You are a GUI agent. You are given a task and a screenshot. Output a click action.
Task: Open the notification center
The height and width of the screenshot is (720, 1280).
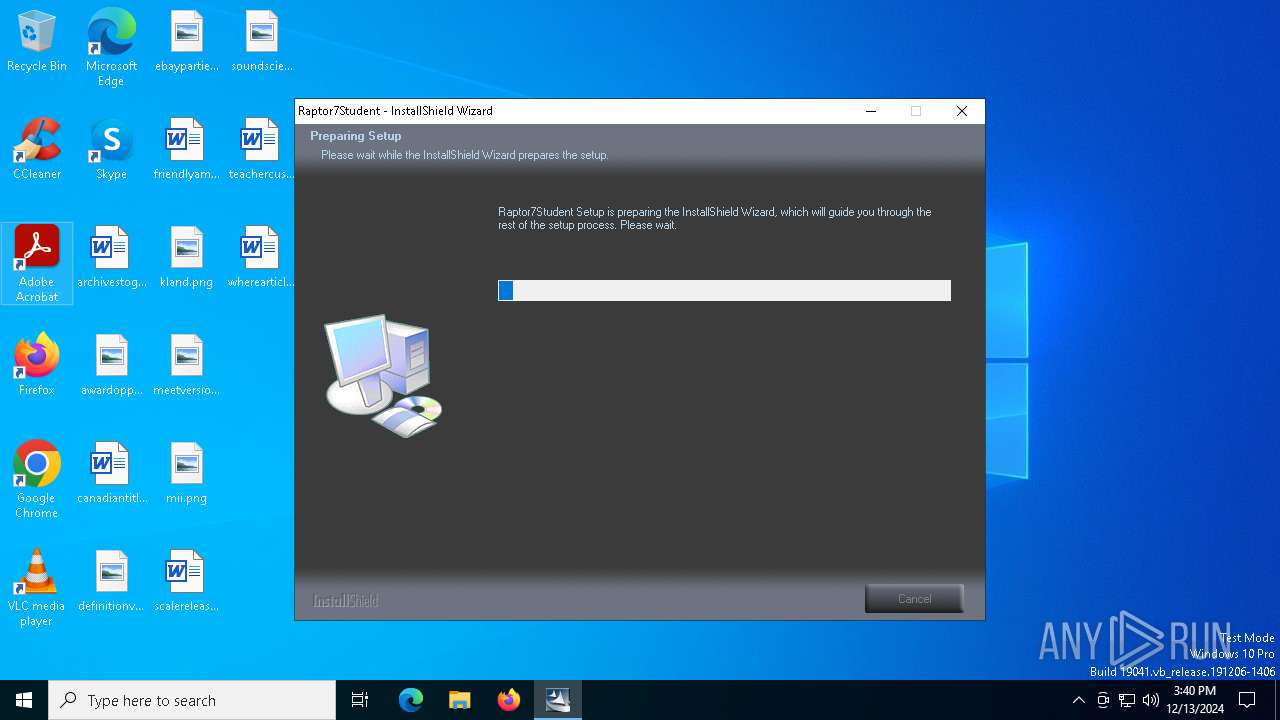point(1247,700)
